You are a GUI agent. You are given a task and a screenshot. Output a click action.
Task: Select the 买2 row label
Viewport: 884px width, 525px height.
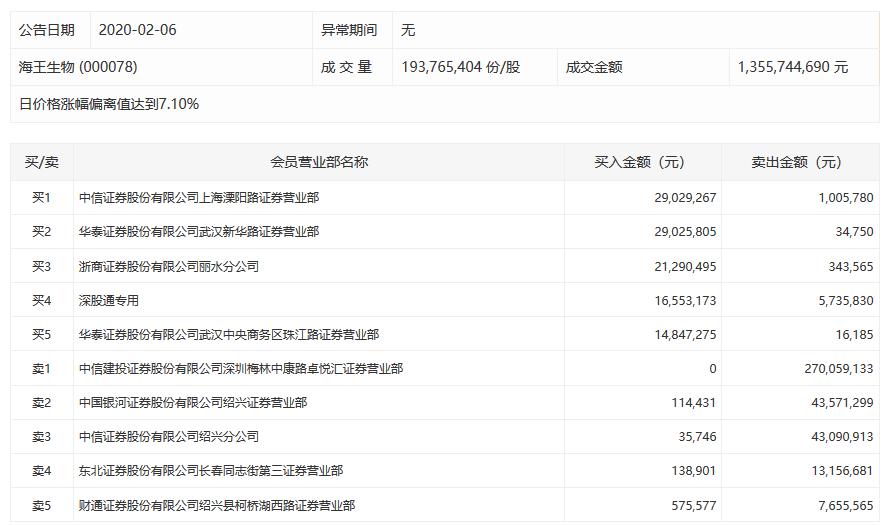[x=41, y=232]
